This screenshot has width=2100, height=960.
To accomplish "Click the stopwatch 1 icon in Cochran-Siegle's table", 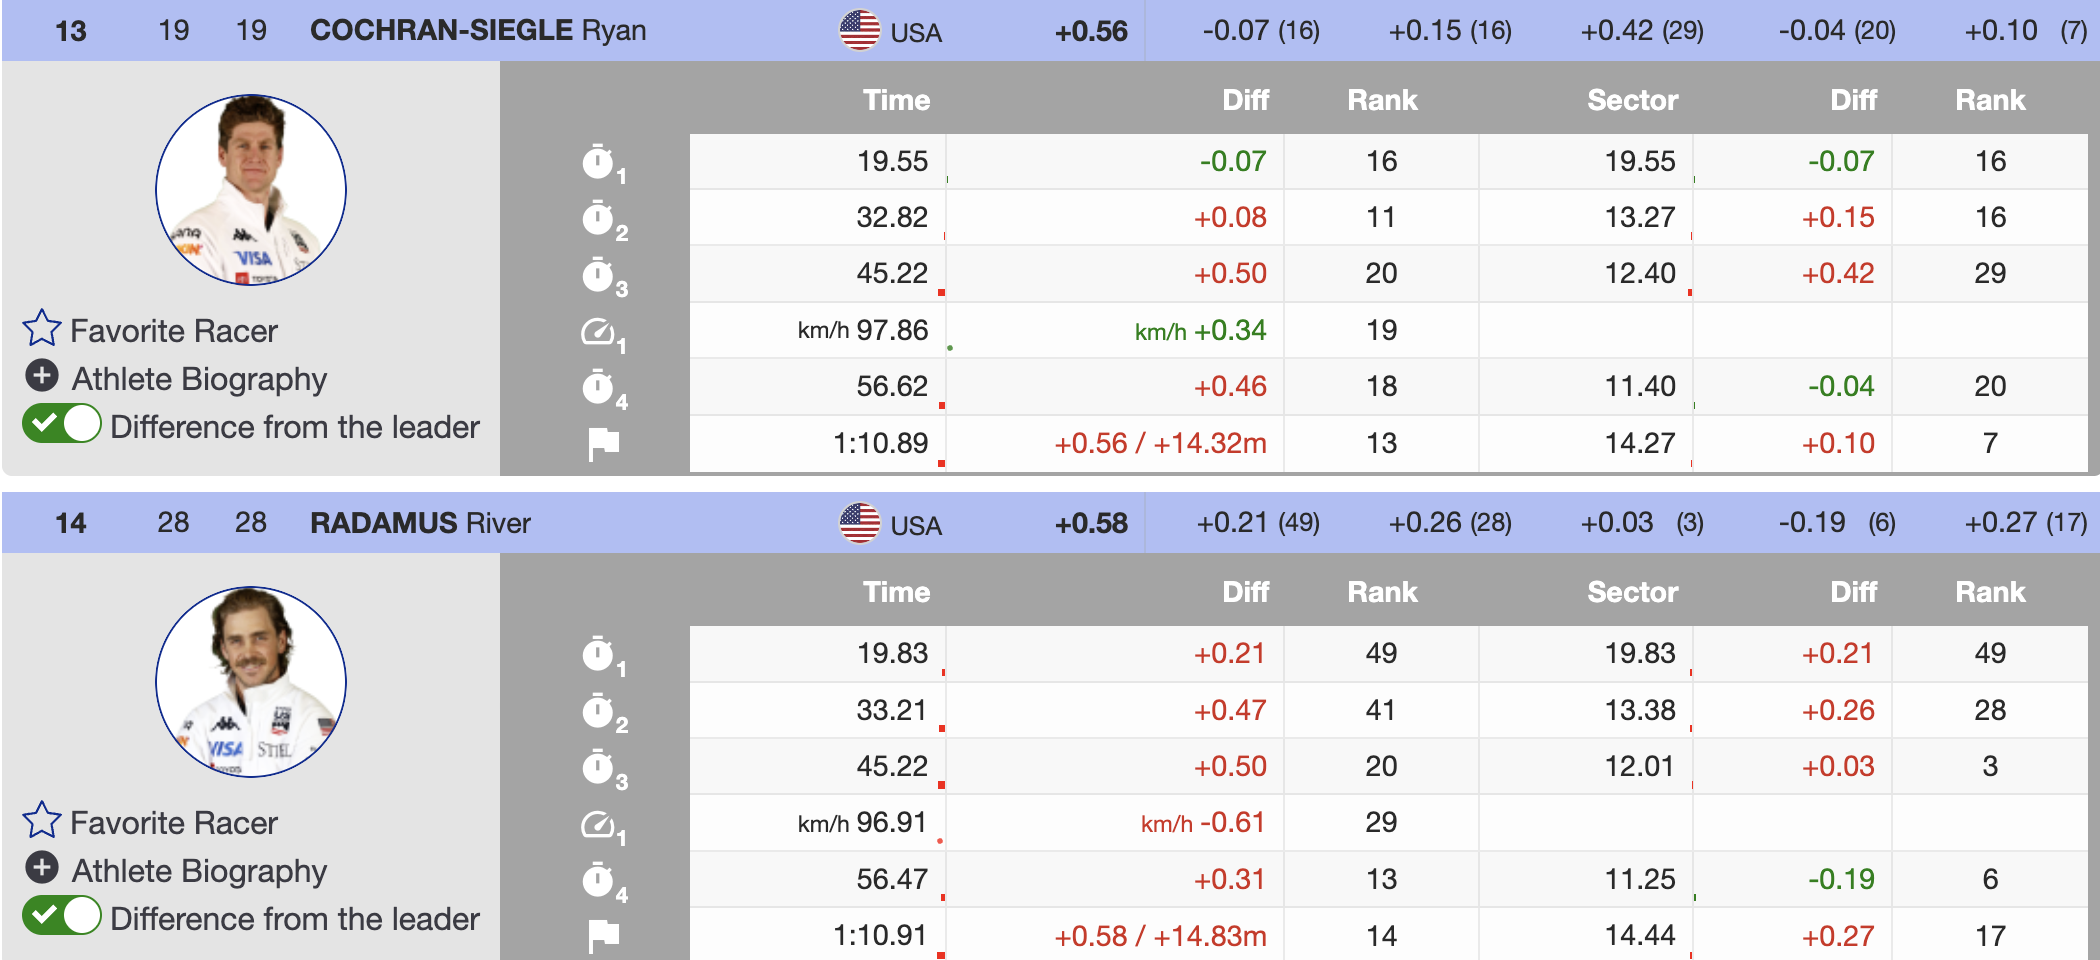I will pos(598,162).
